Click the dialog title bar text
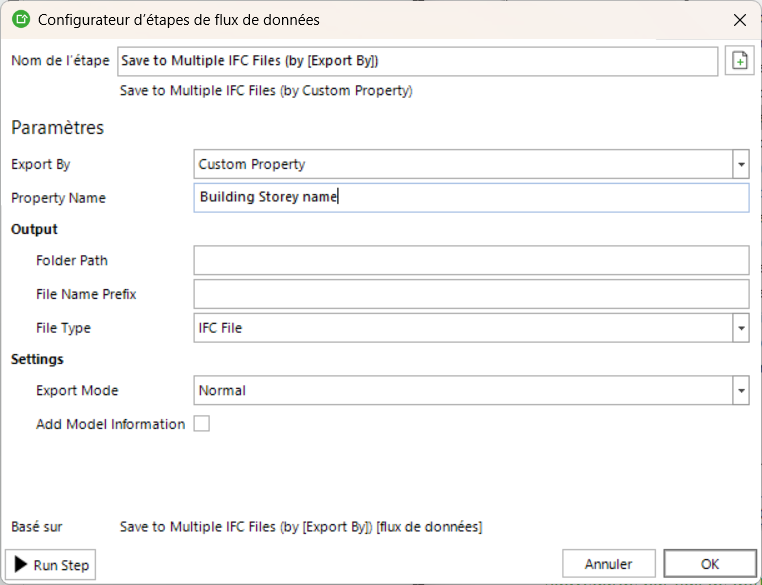The width and height of the screenshot is (762, 585). click(x=179, y=20)
